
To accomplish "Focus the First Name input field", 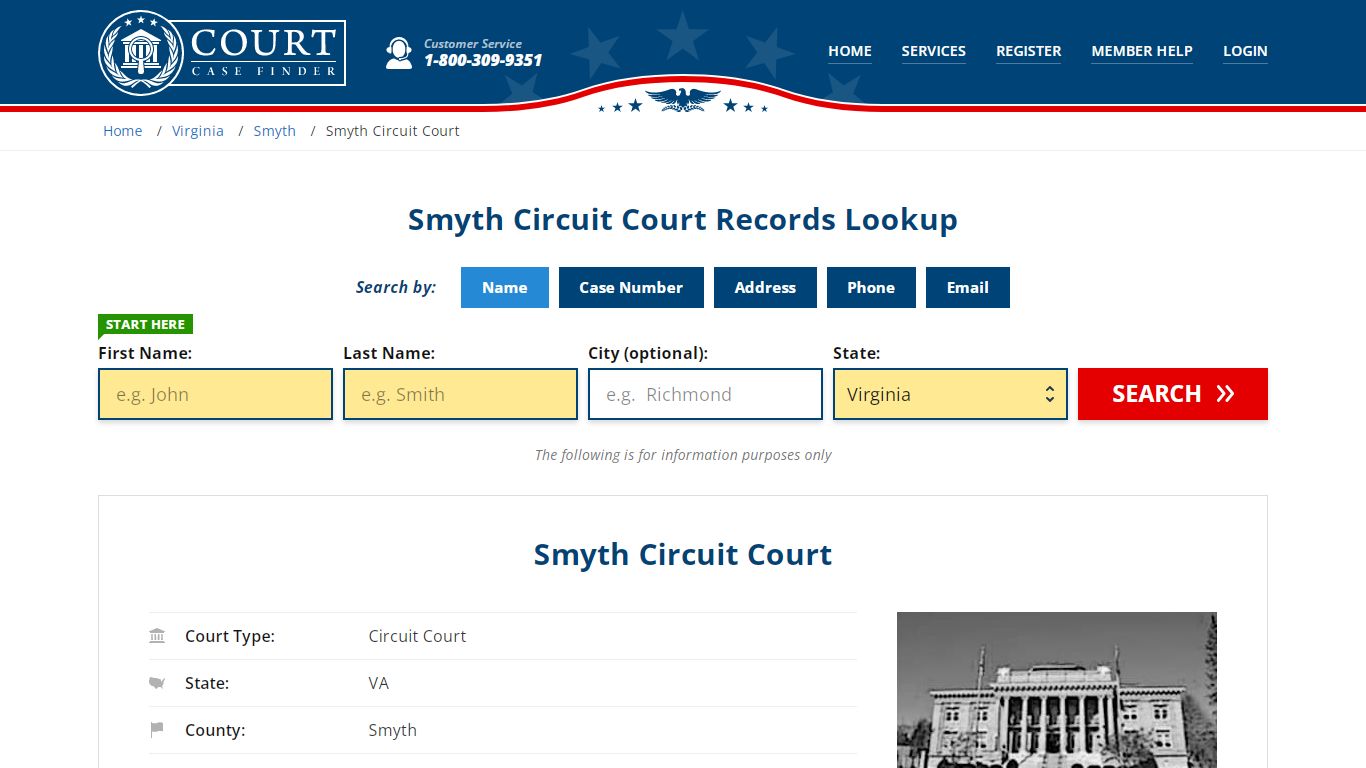I will (215, 394).
